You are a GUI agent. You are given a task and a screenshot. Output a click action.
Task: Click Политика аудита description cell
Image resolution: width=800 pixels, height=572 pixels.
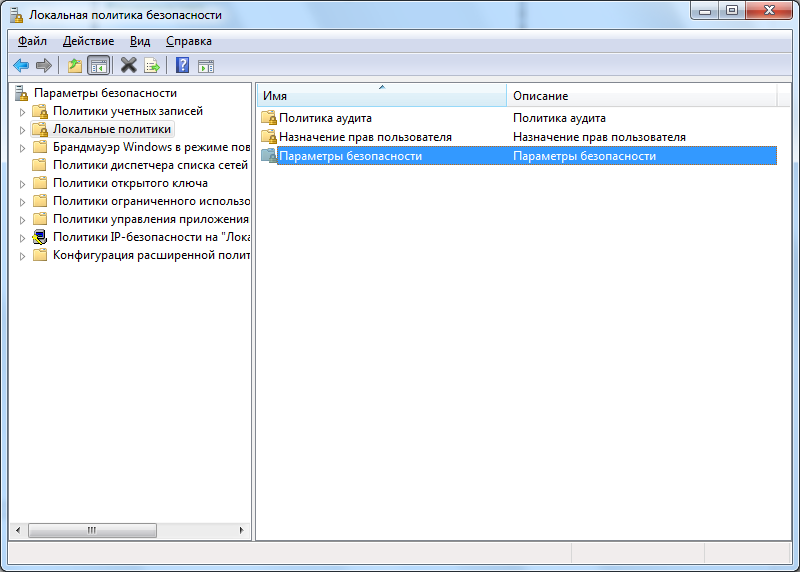coord(559,118)
